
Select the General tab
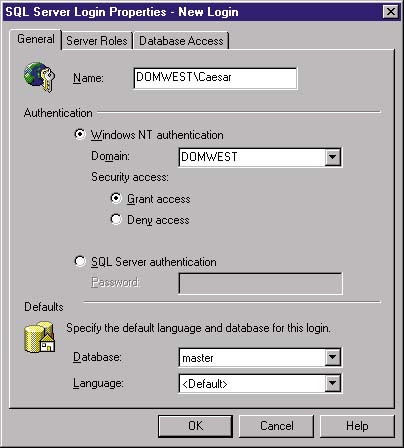pyautogui.click(x=36, y=39)
